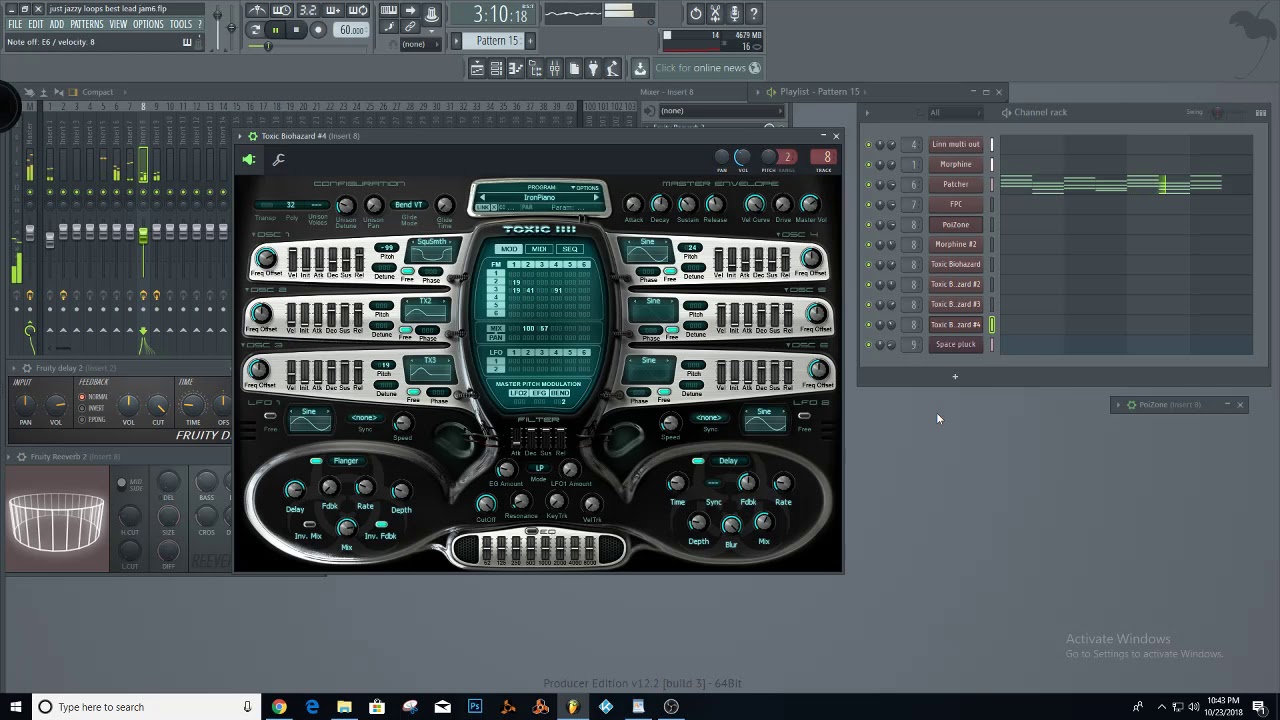Stop playback with the square stop button
Viewport: 1280px width, 720px height.
pyautogui.click(x=296, y=30)
